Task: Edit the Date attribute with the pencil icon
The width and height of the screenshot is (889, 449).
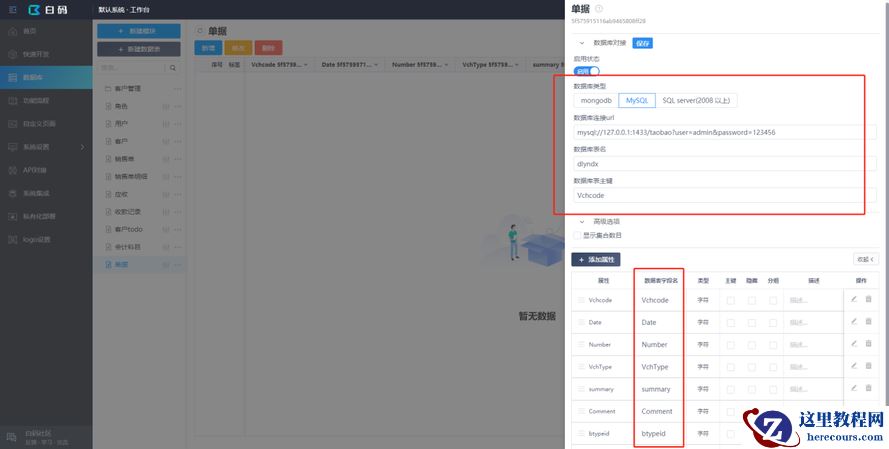Action: 854,321
